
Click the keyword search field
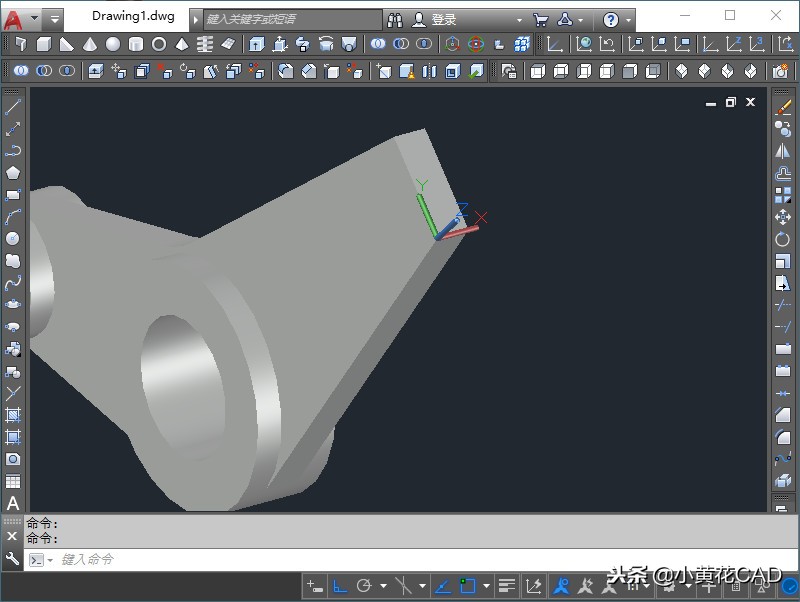click(x=292, y=20)
